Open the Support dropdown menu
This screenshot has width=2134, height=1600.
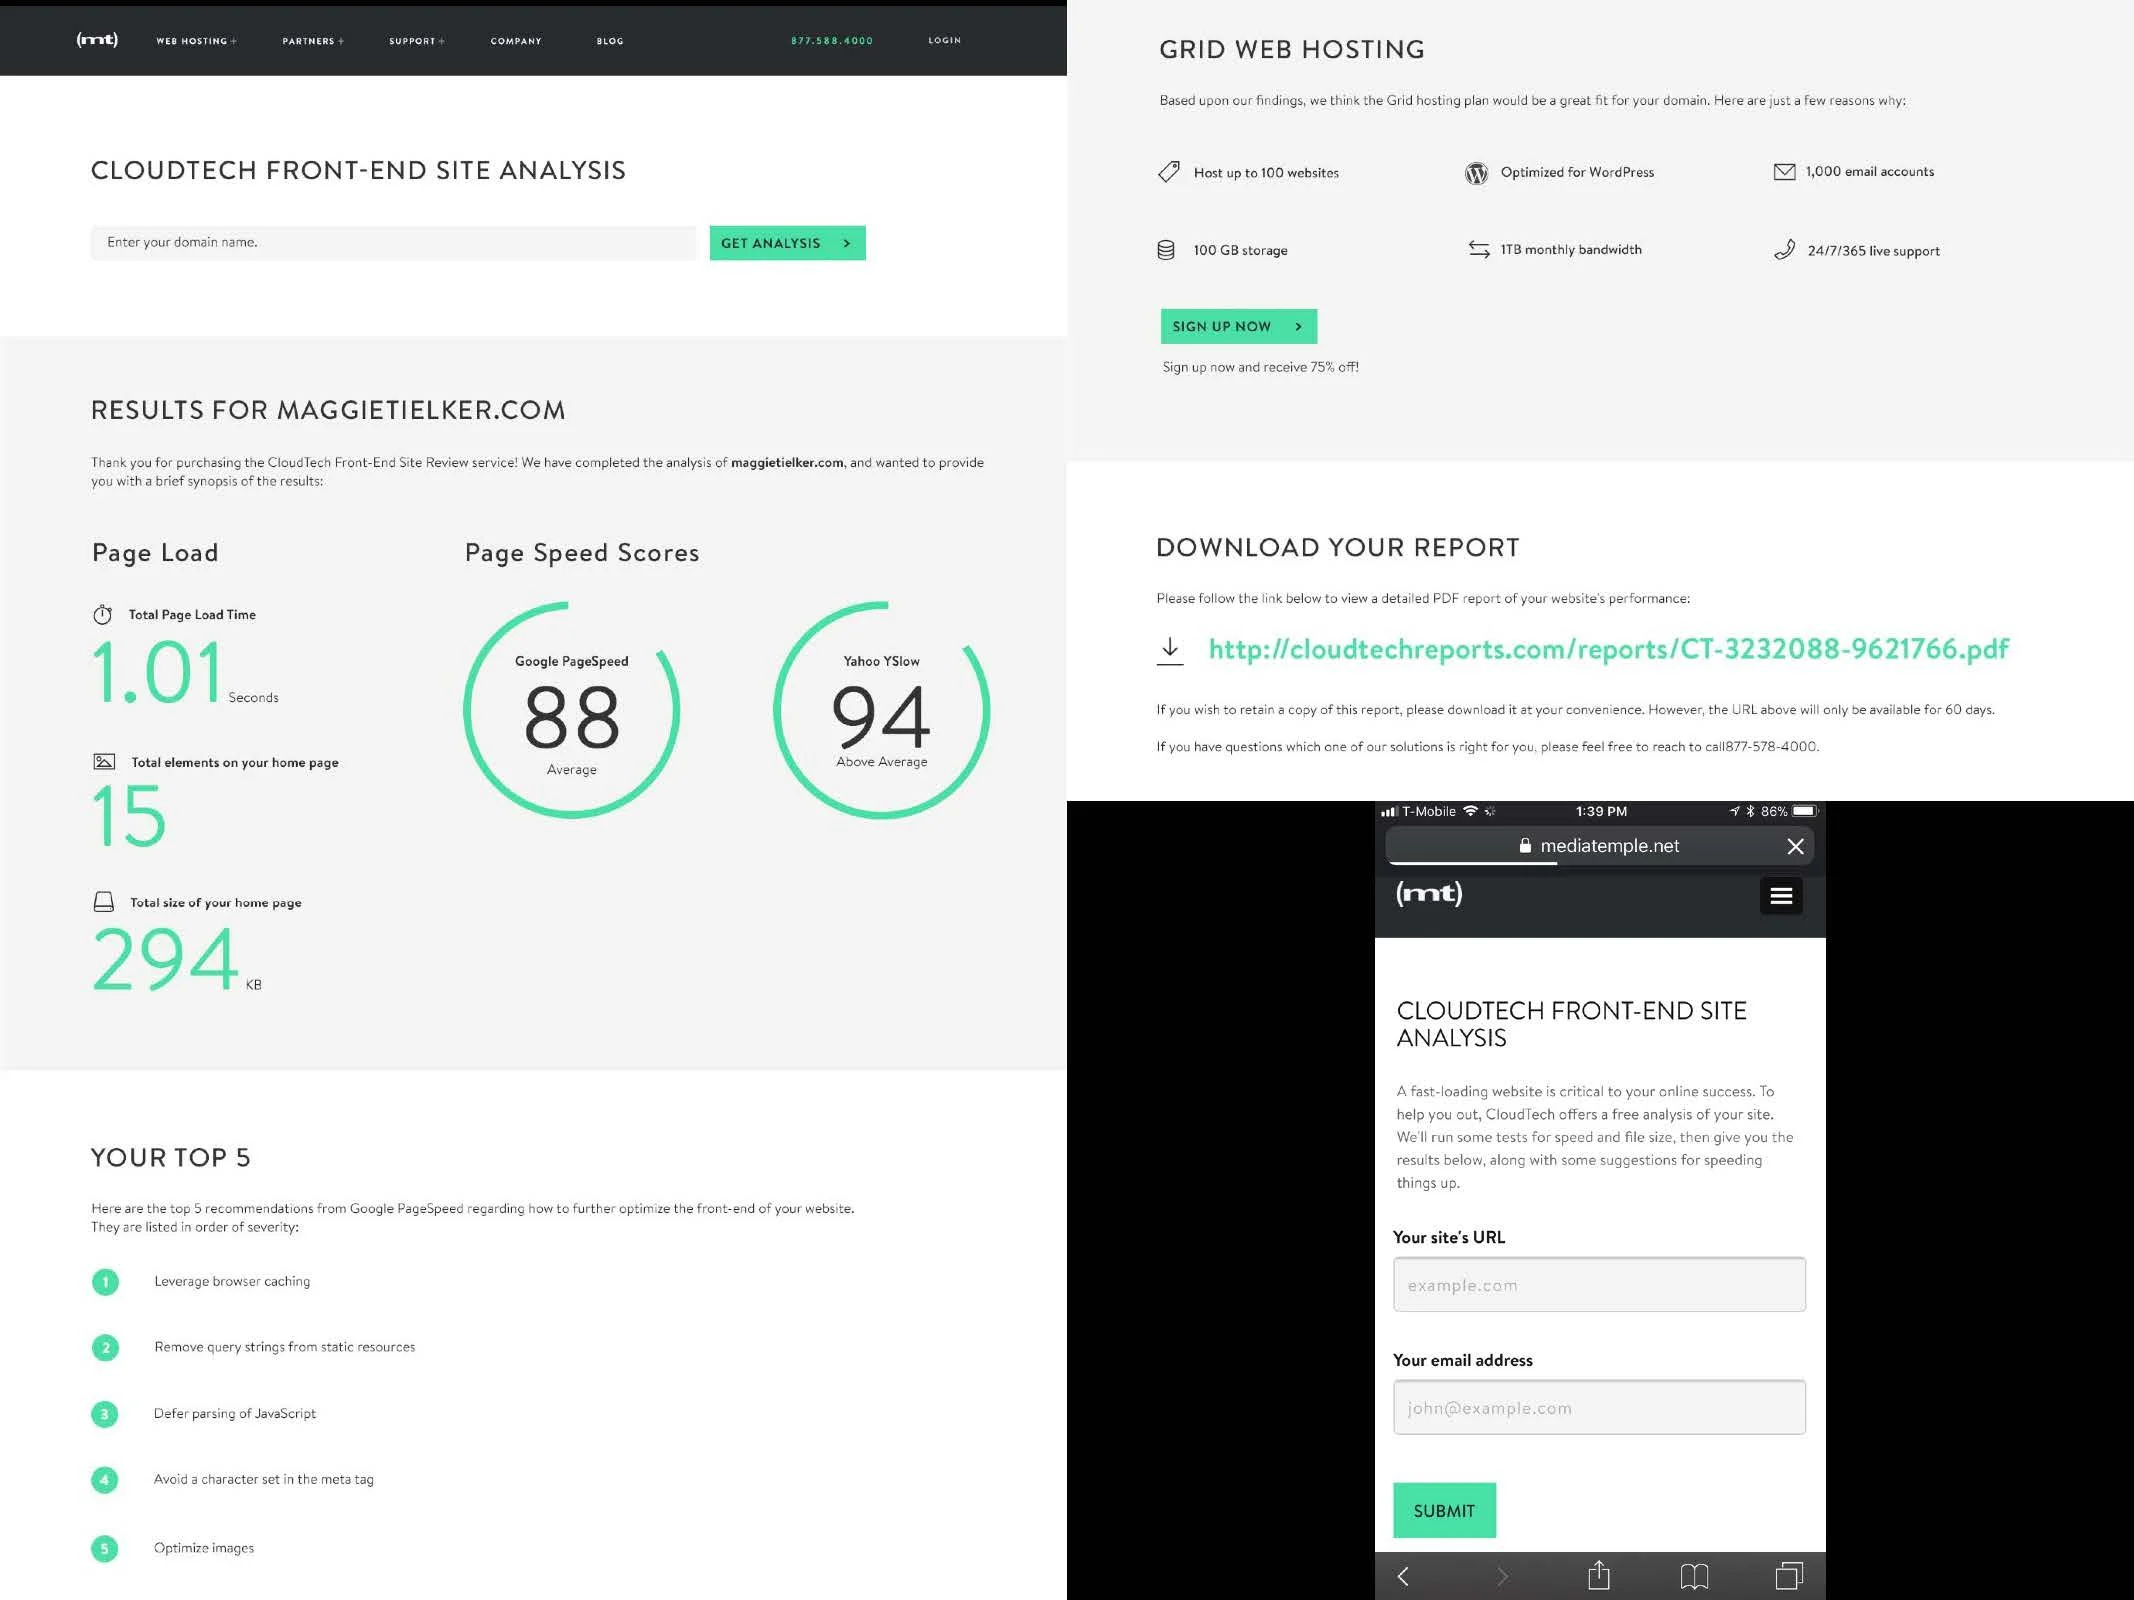point(417,41)
